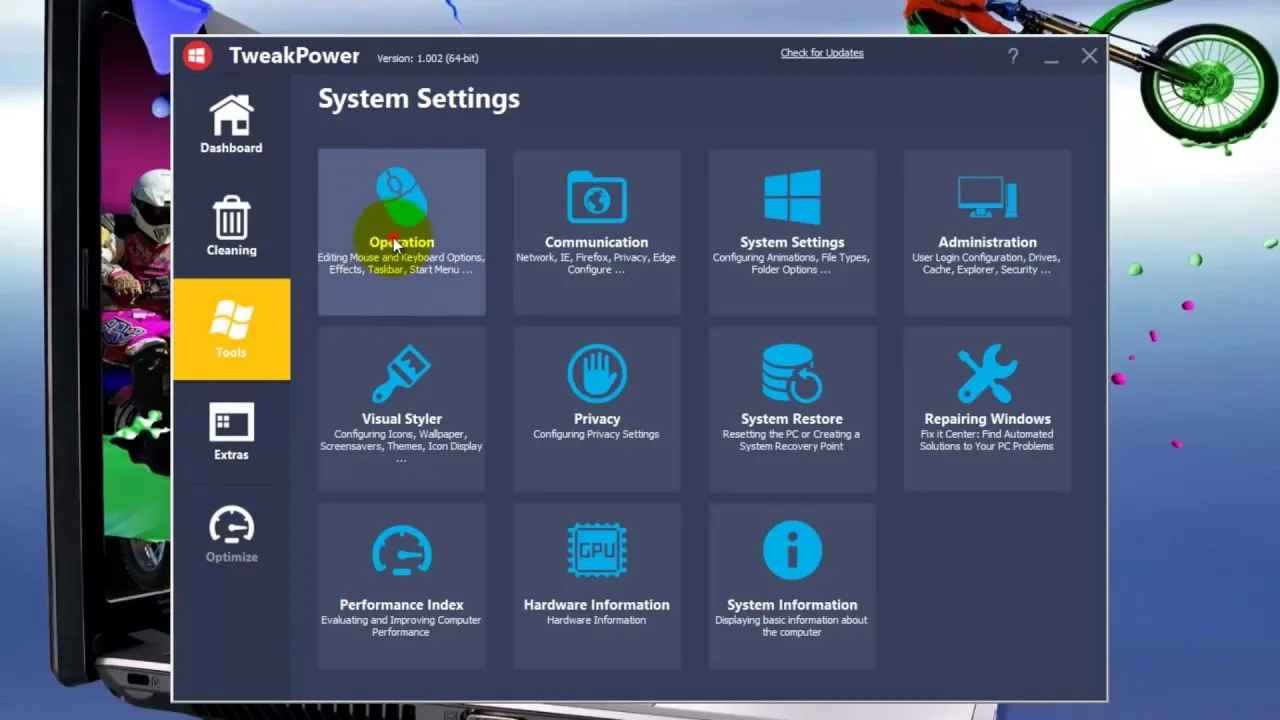Open the System Information tile title
This screenshot has width=1280, height=720.
tap(792, 605)
